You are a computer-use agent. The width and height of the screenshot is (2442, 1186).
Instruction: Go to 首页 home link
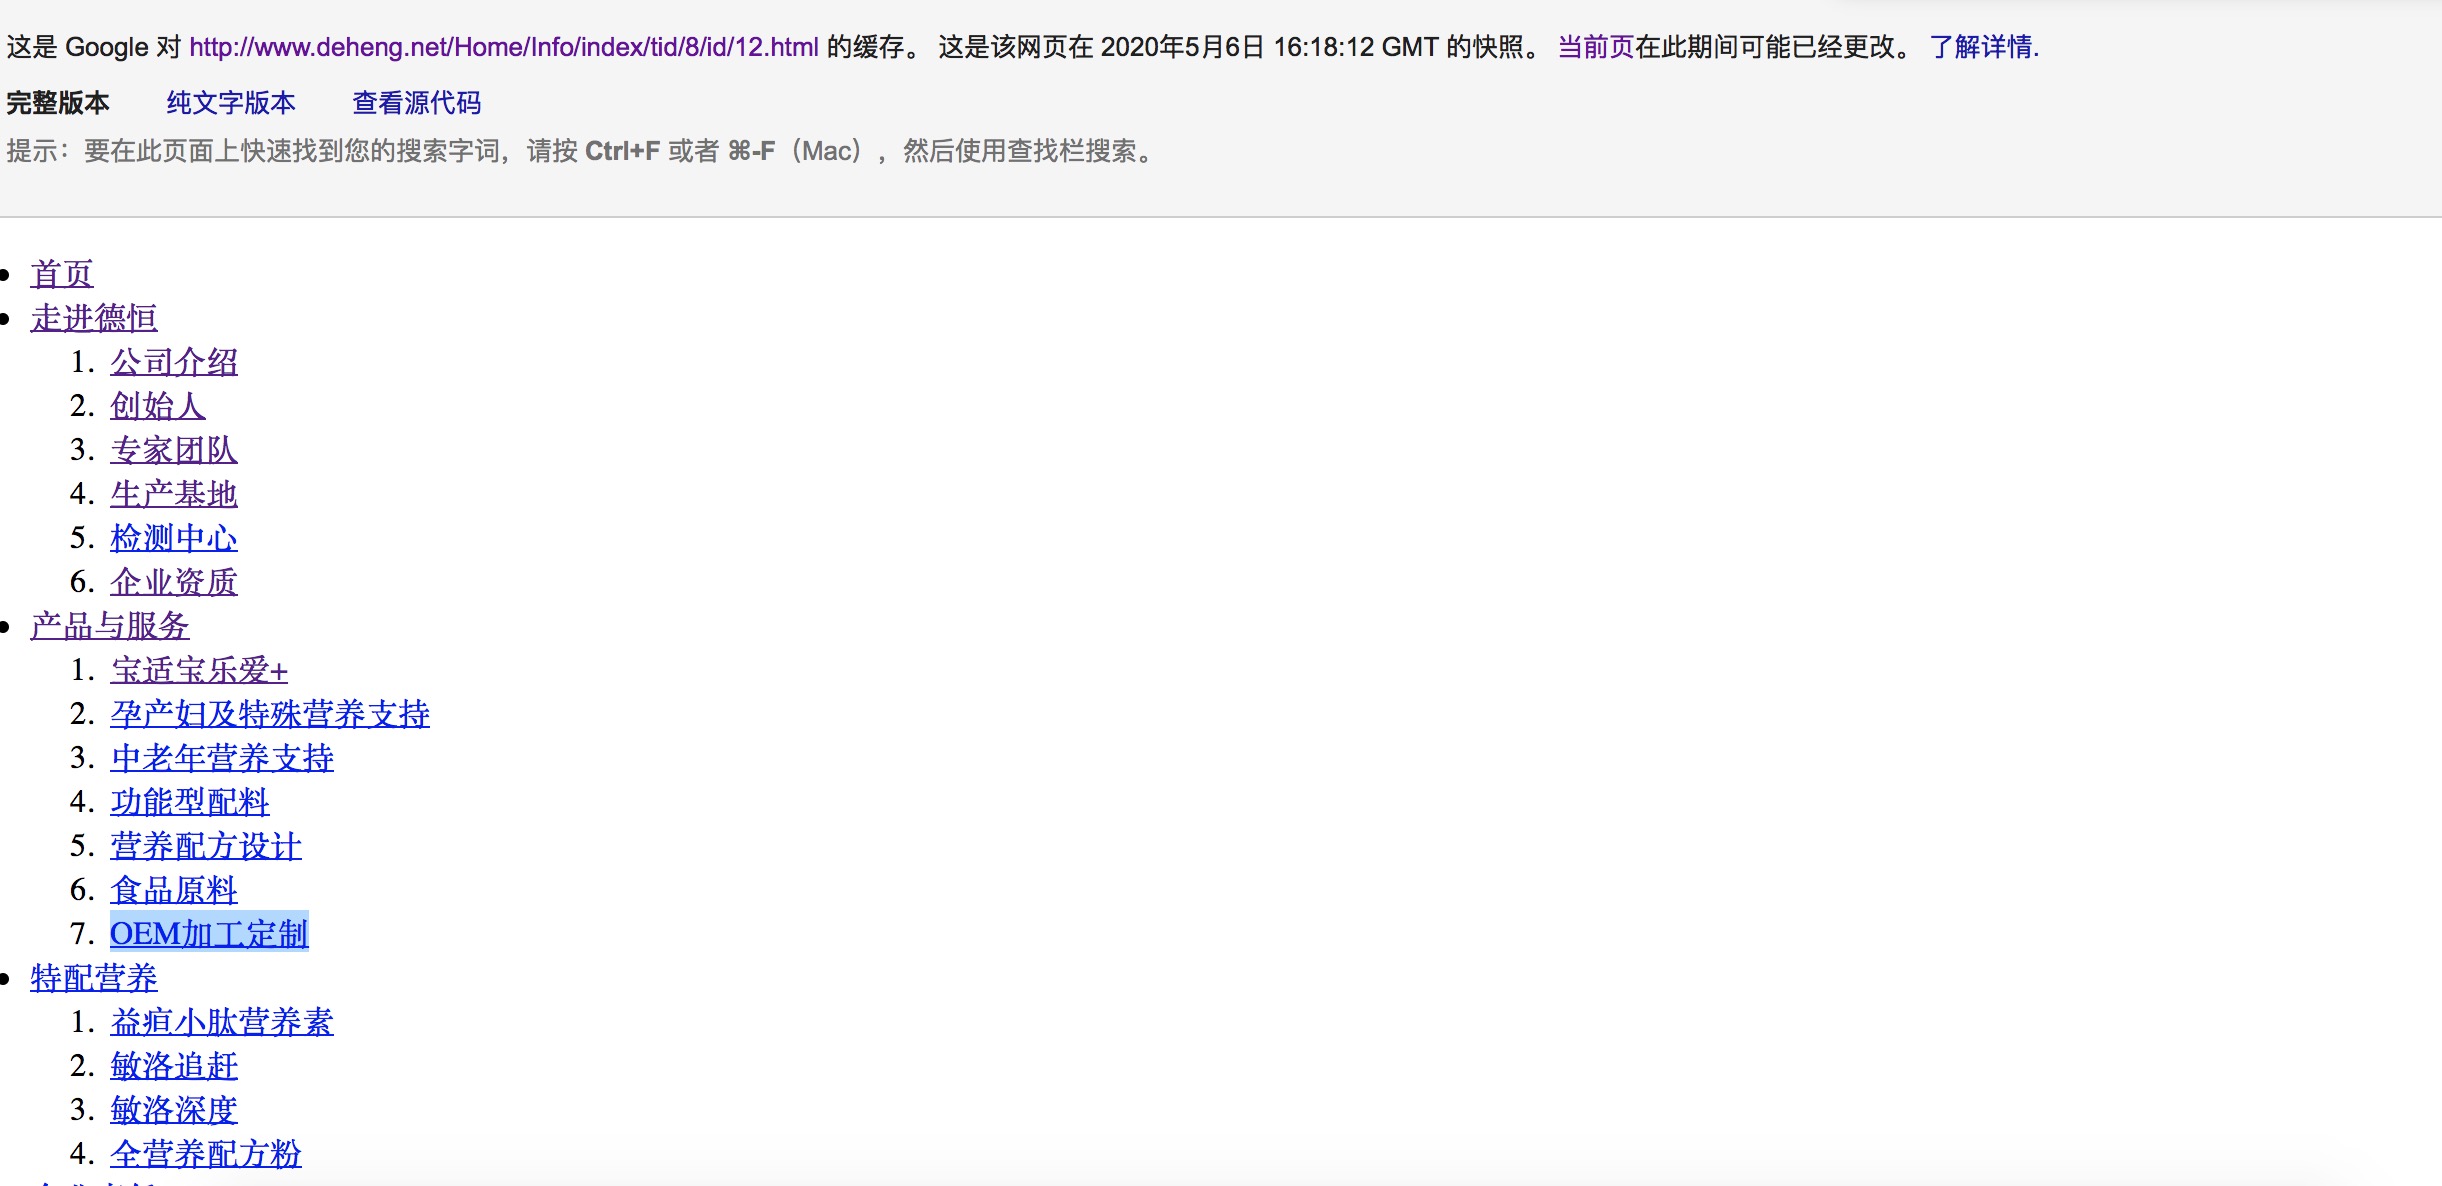pos(62,274)
